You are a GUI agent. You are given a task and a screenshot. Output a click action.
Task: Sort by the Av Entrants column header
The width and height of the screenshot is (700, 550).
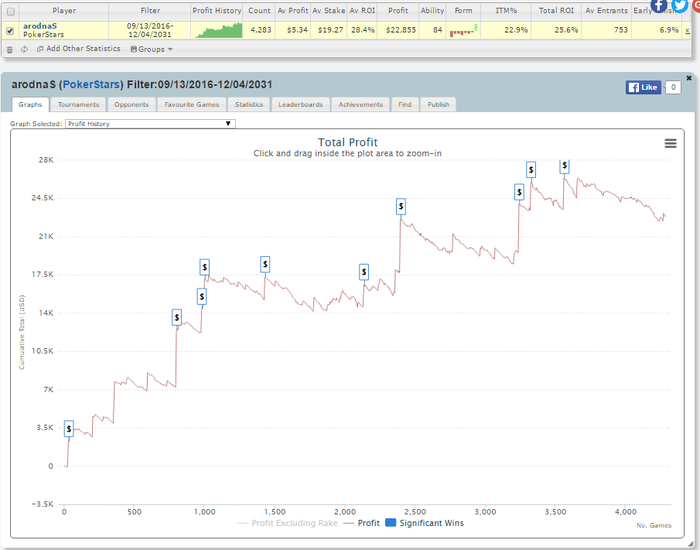pos(606,11)
